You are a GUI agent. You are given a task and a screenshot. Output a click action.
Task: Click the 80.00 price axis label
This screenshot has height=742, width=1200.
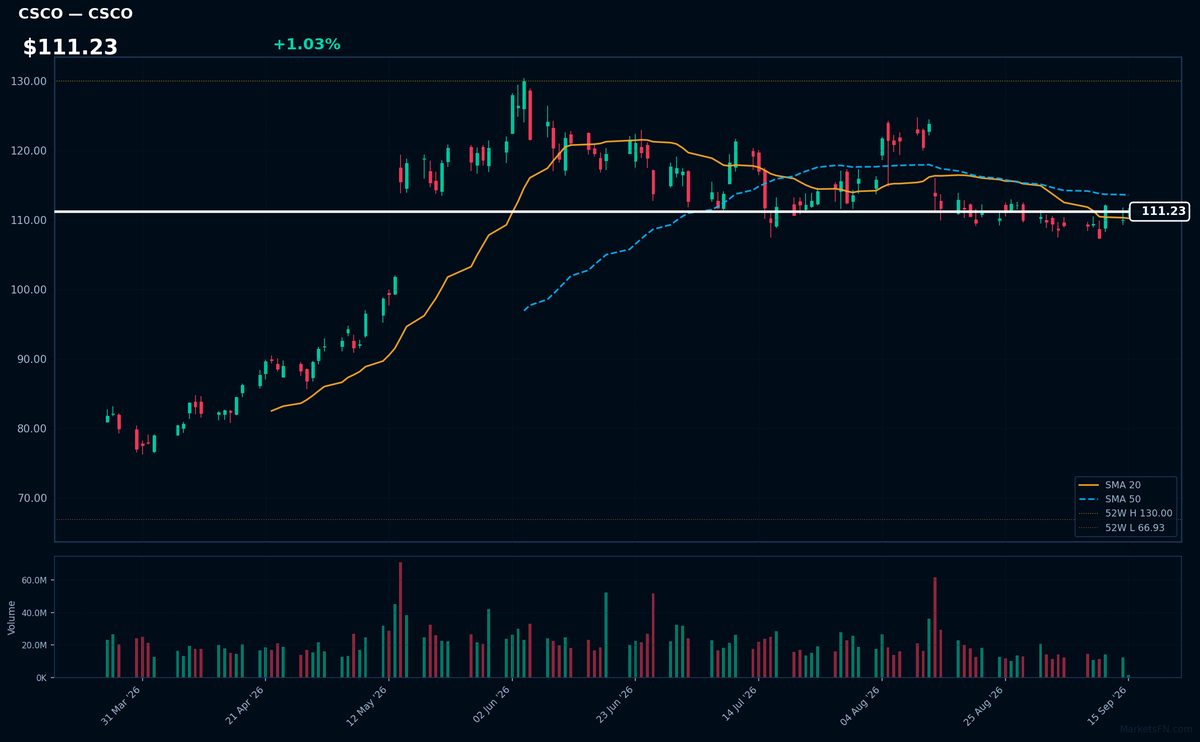pos(30,429)
